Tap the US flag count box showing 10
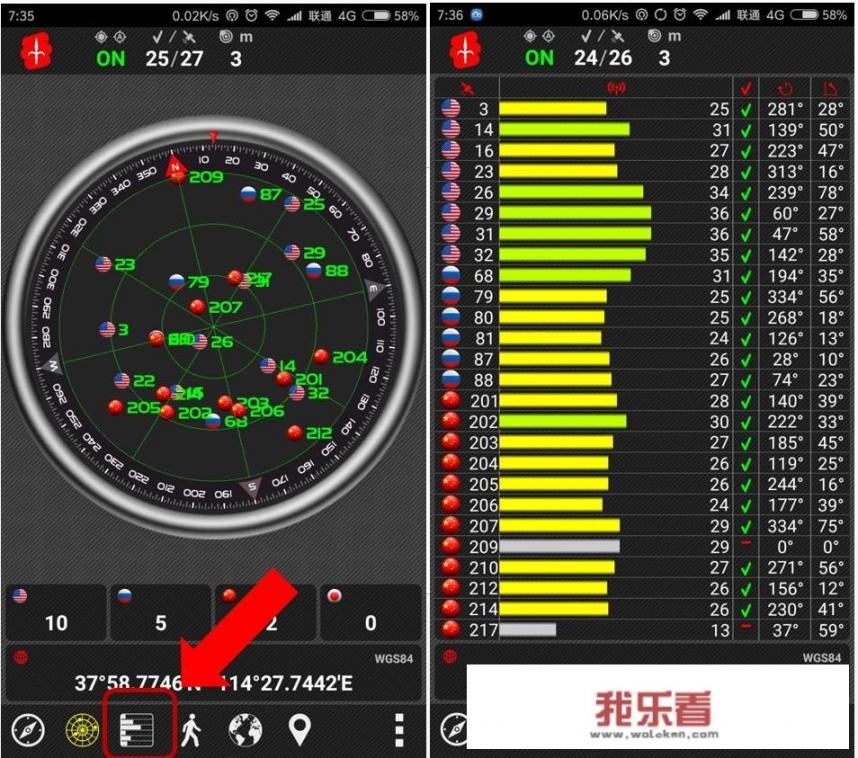Image resolution: width=858 pixels, height=758 pixels. click(56, 613)
